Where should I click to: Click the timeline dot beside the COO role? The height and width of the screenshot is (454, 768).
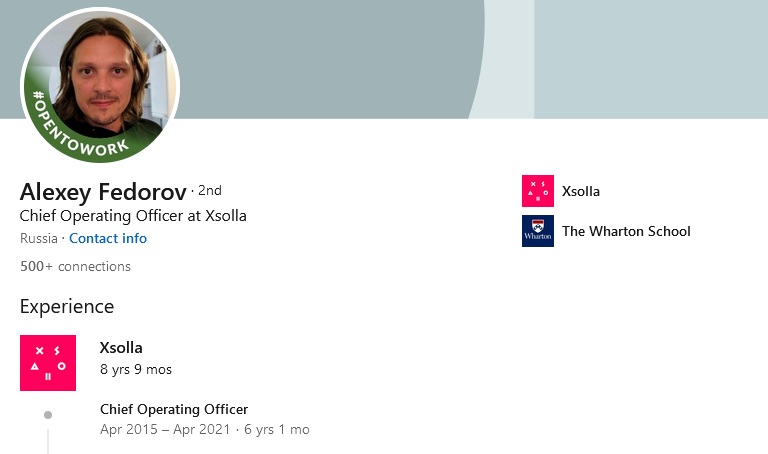(48, 414)
